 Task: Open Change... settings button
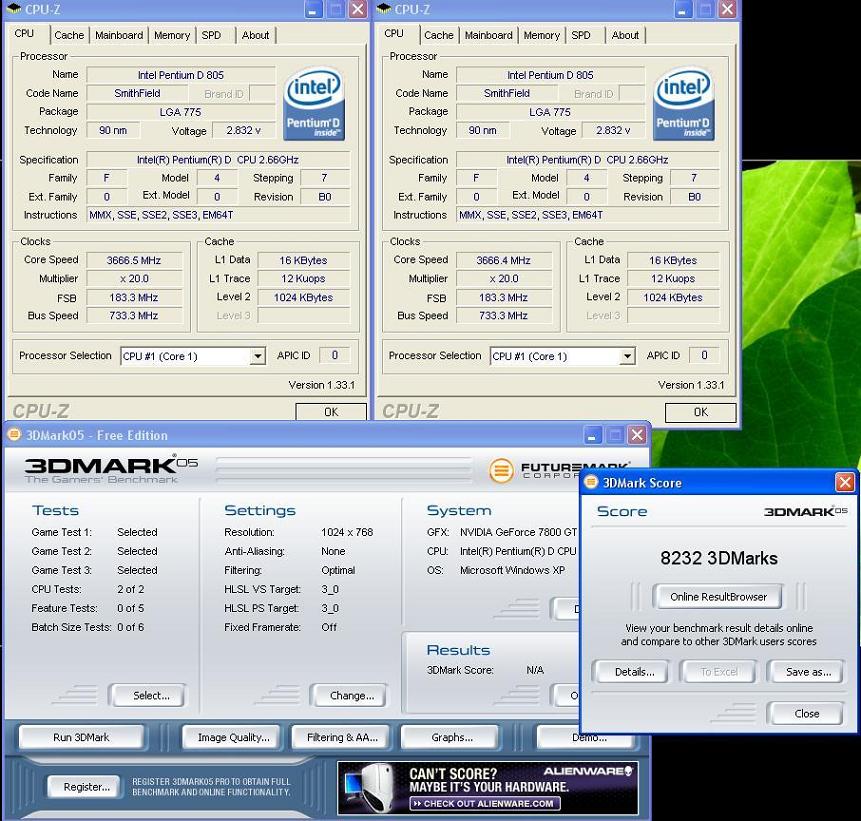click(x=349, y=696)
